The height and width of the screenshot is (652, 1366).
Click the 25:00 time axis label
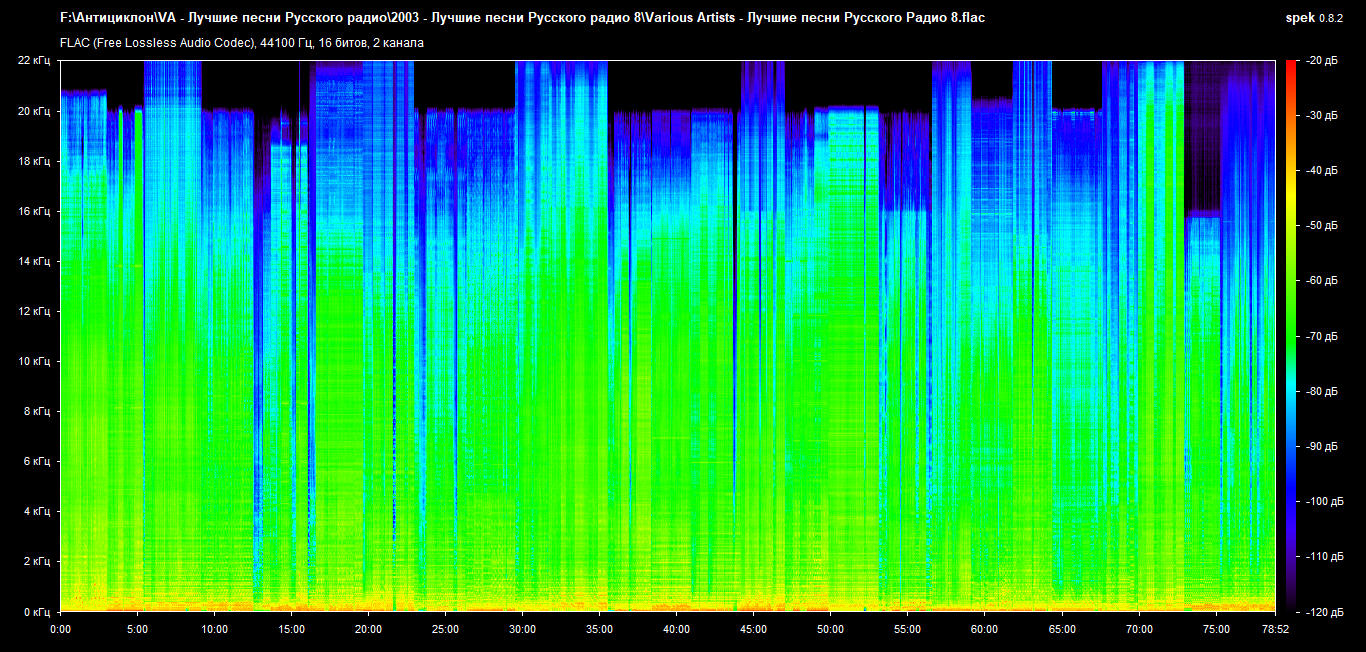pos(445,629)
